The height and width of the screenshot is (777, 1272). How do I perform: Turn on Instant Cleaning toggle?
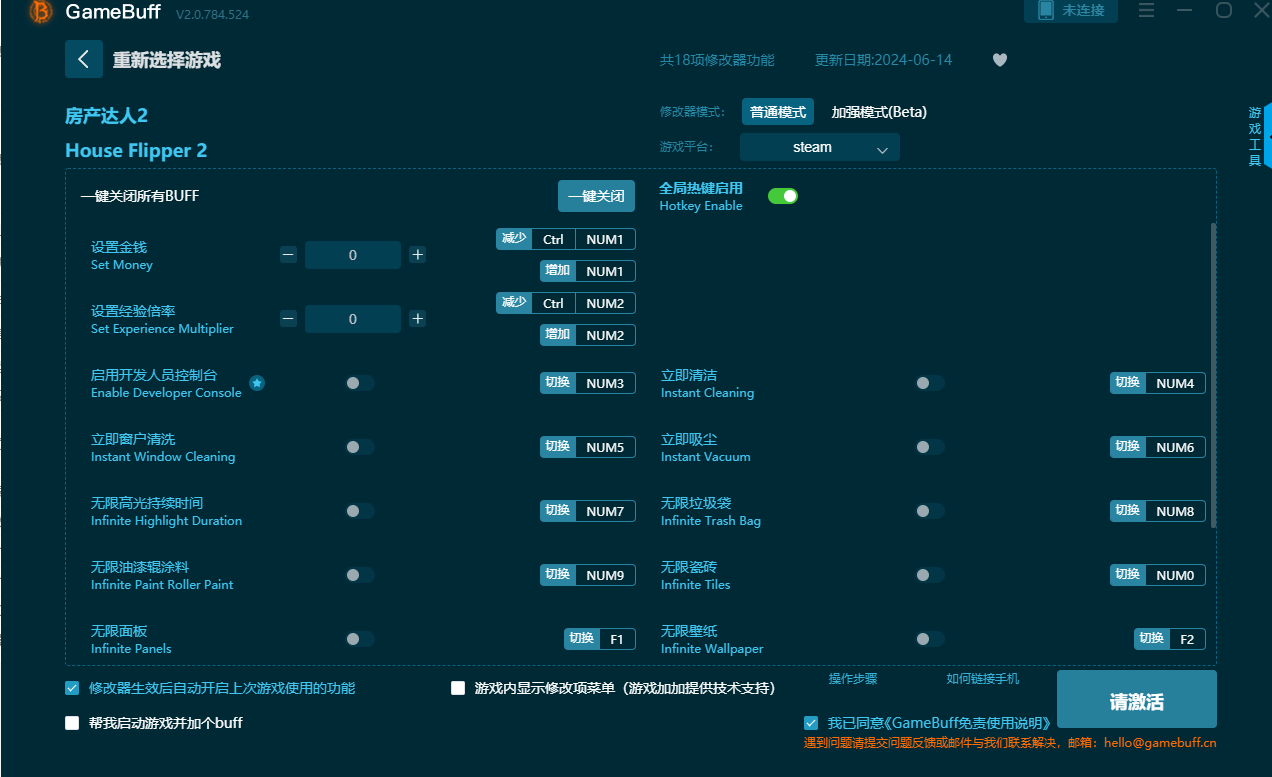(x=930, y=383)
